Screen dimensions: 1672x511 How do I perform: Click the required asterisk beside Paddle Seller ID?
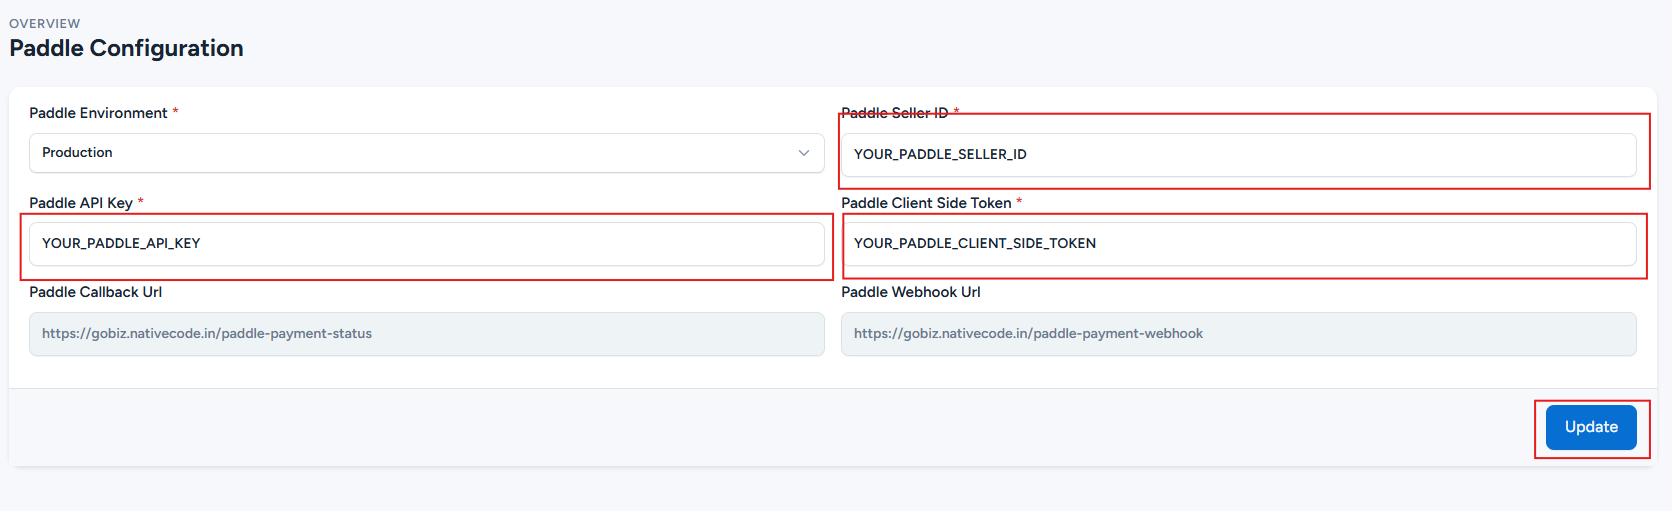[x=956, y=112]
